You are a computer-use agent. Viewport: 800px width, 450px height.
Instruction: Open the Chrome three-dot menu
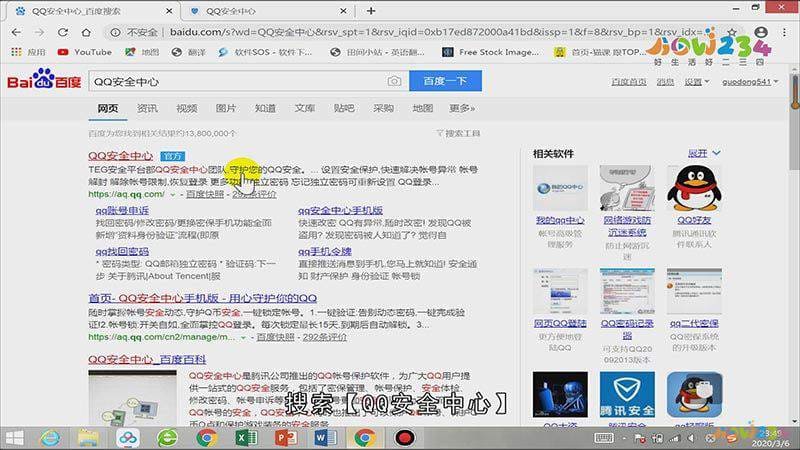[x=784, y=32]
